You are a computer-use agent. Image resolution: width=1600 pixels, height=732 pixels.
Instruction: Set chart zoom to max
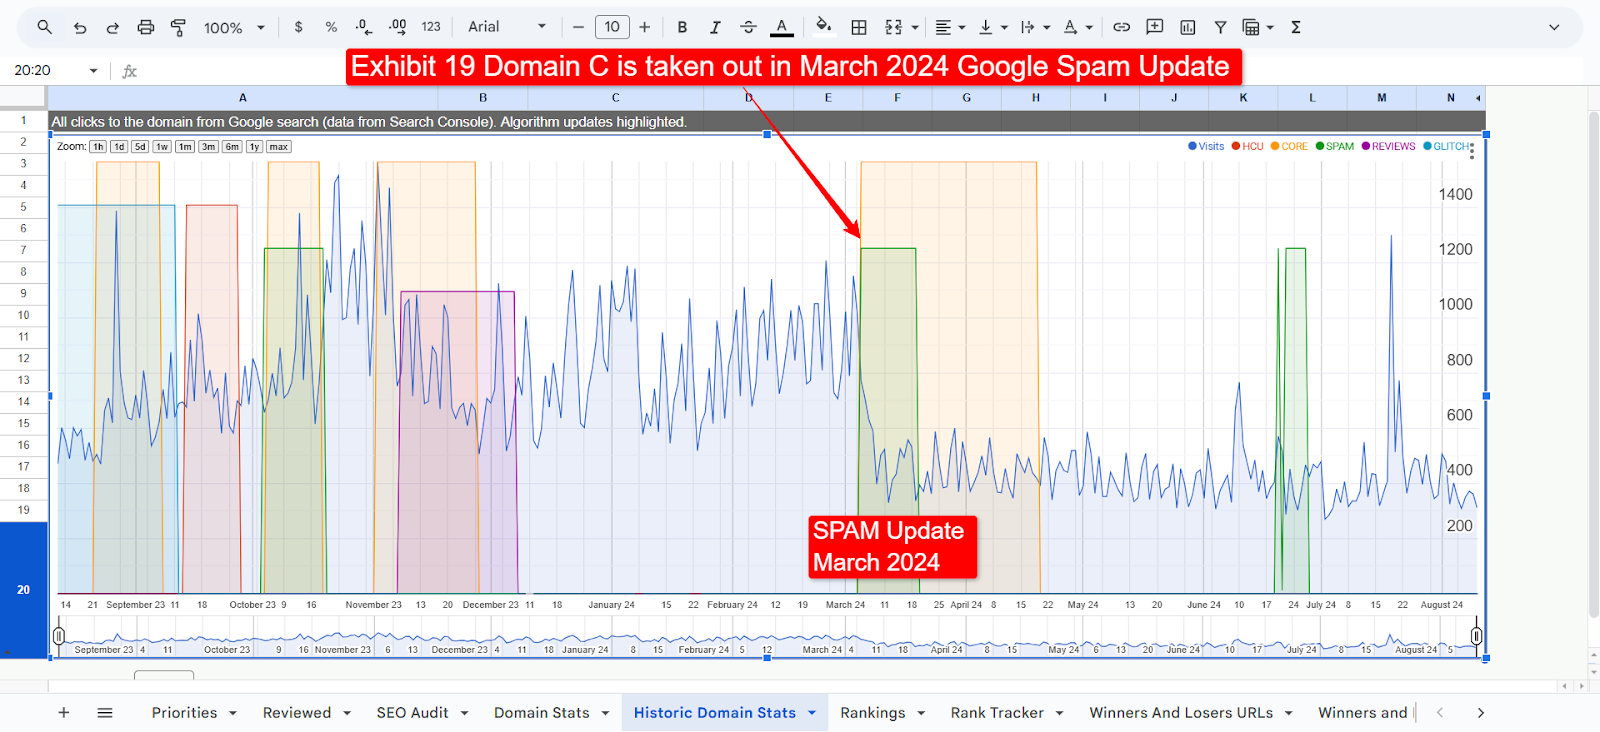click(279, 147)
